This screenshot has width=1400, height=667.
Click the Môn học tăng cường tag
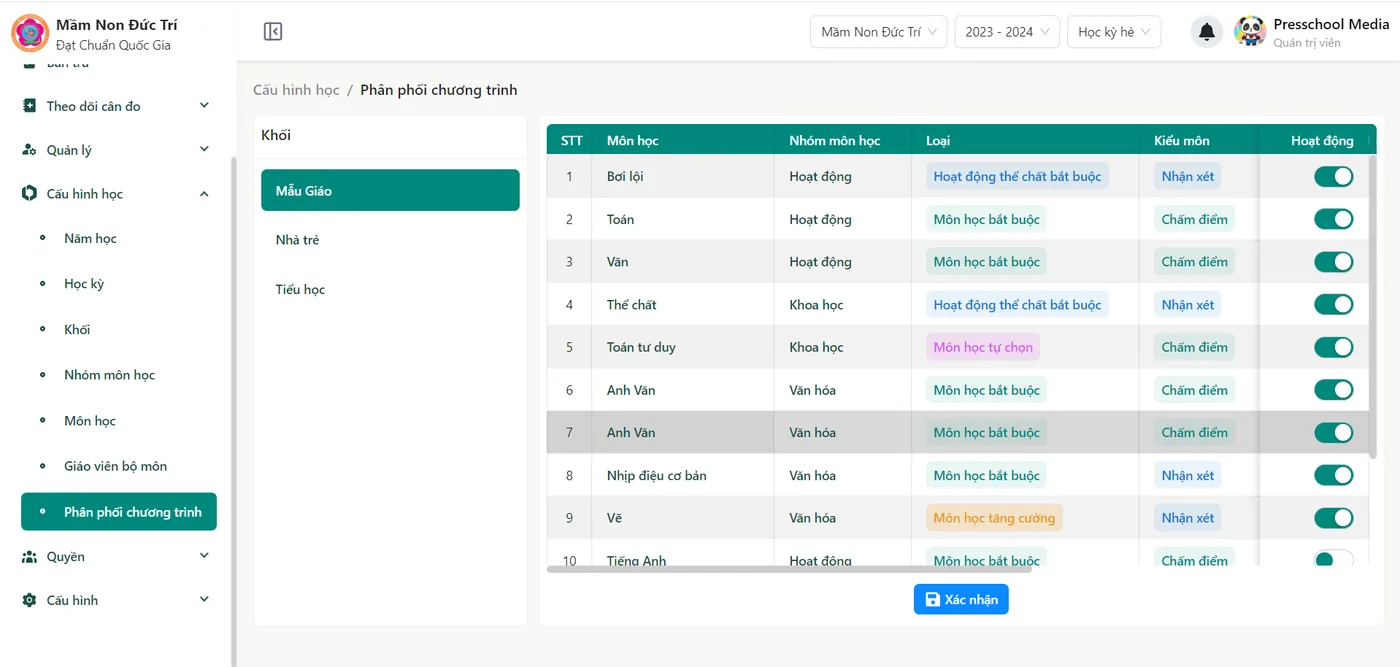[x=994, y=518]
